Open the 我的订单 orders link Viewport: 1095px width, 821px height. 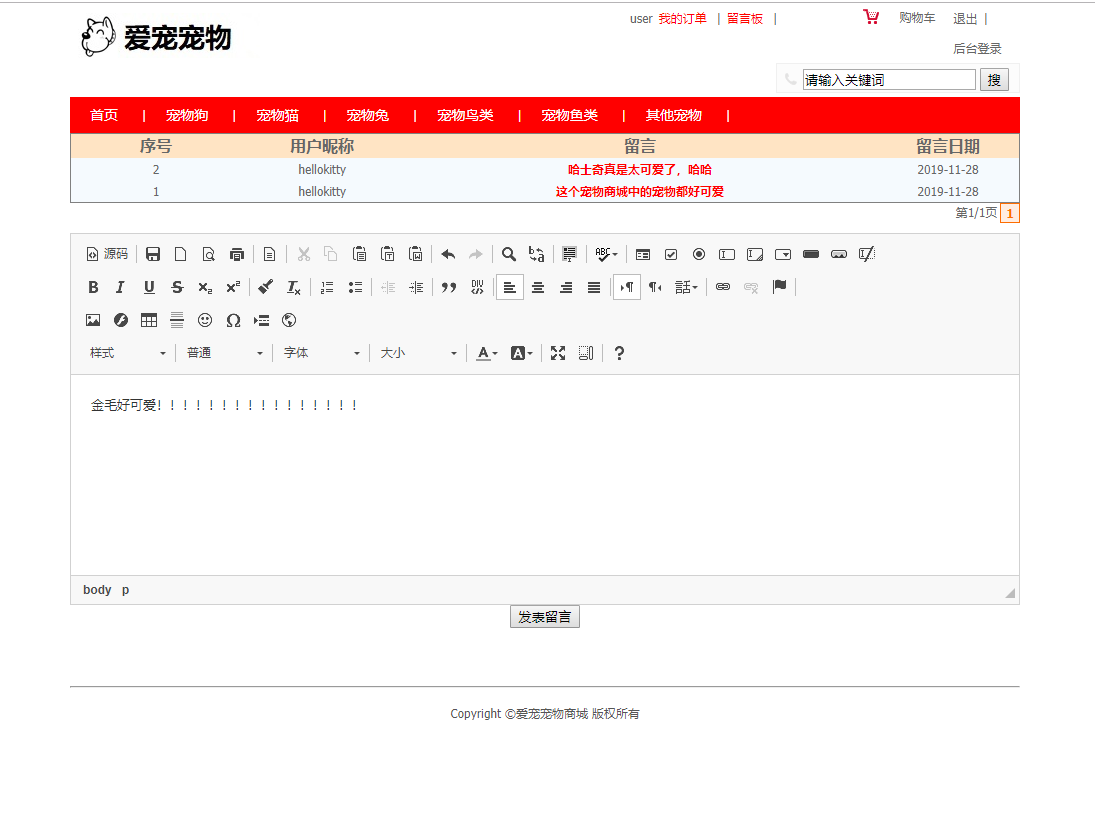click(685, 18)
